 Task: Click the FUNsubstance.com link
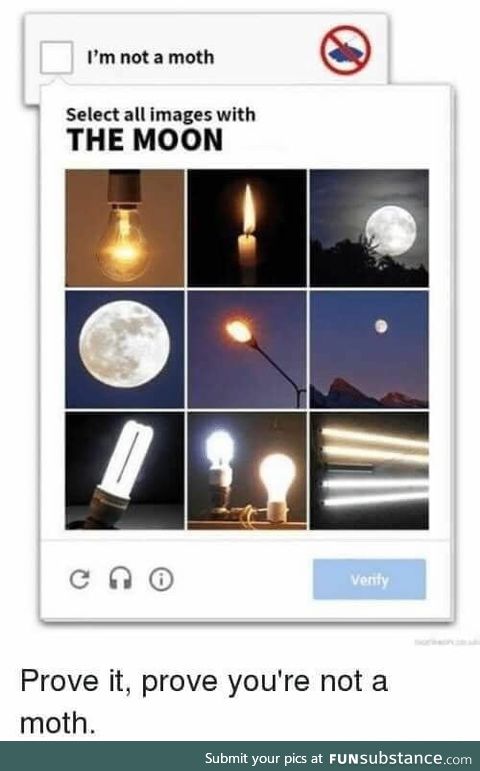click(400, 758)
